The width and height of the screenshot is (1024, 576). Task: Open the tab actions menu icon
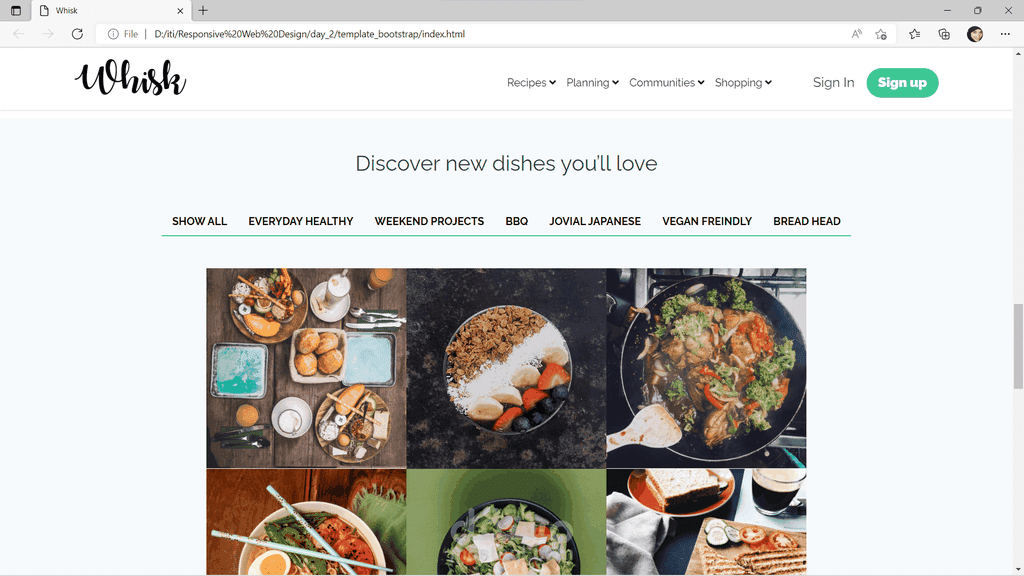click(16, 10)
